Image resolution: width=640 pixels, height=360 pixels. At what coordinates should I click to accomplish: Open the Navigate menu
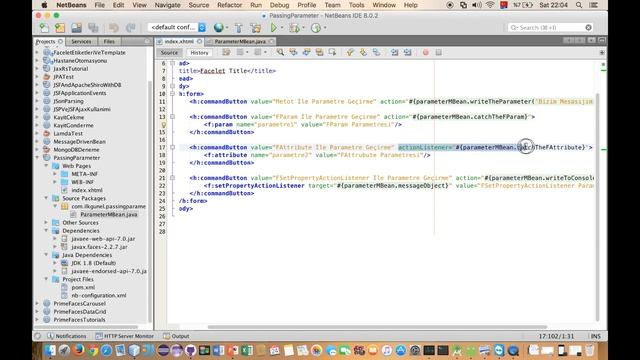click(x=167, y=5)
